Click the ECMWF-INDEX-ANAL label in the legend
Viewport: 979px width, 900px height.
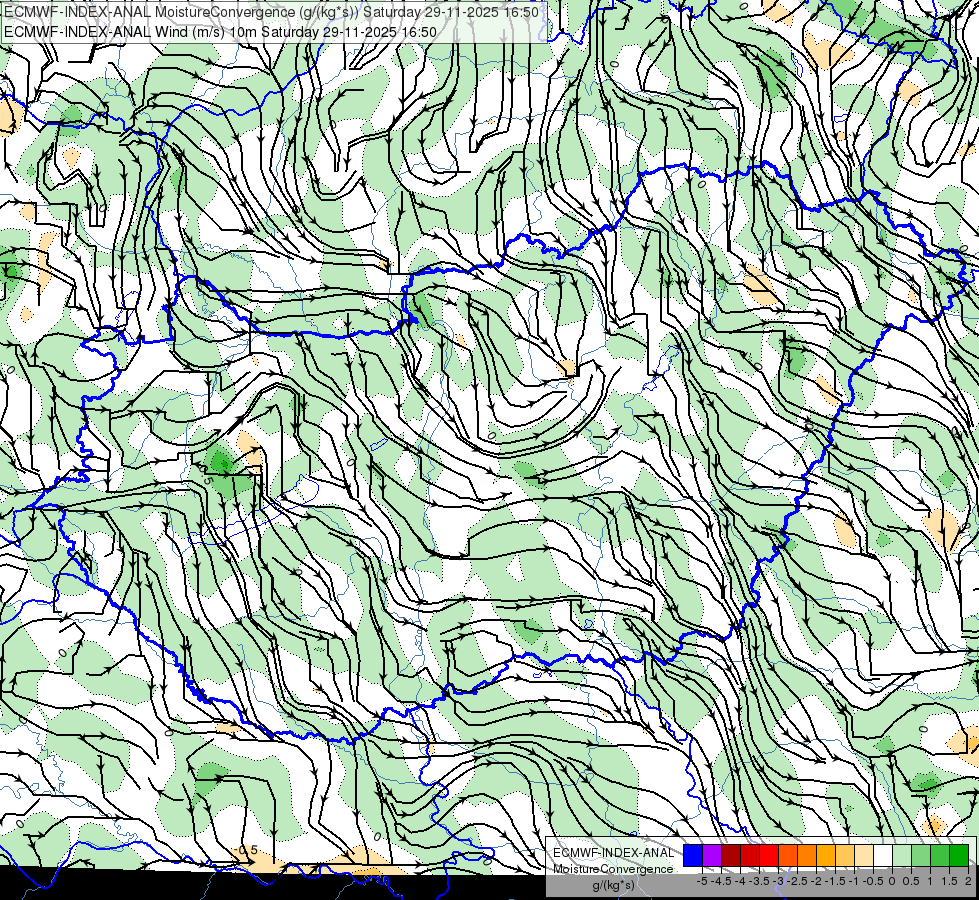[614, 853]
